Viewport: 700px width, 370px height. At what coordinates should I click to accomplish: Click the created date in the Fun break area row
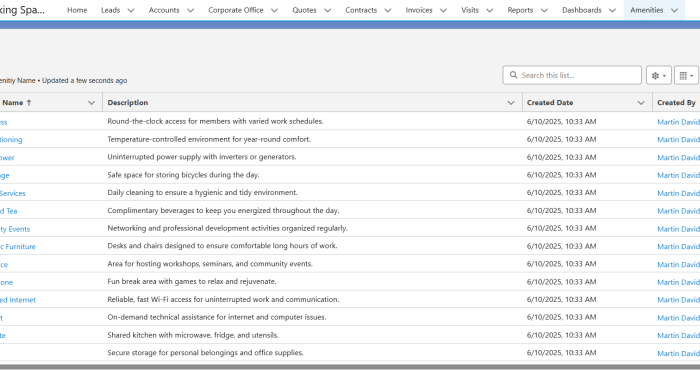pos(562,282)
